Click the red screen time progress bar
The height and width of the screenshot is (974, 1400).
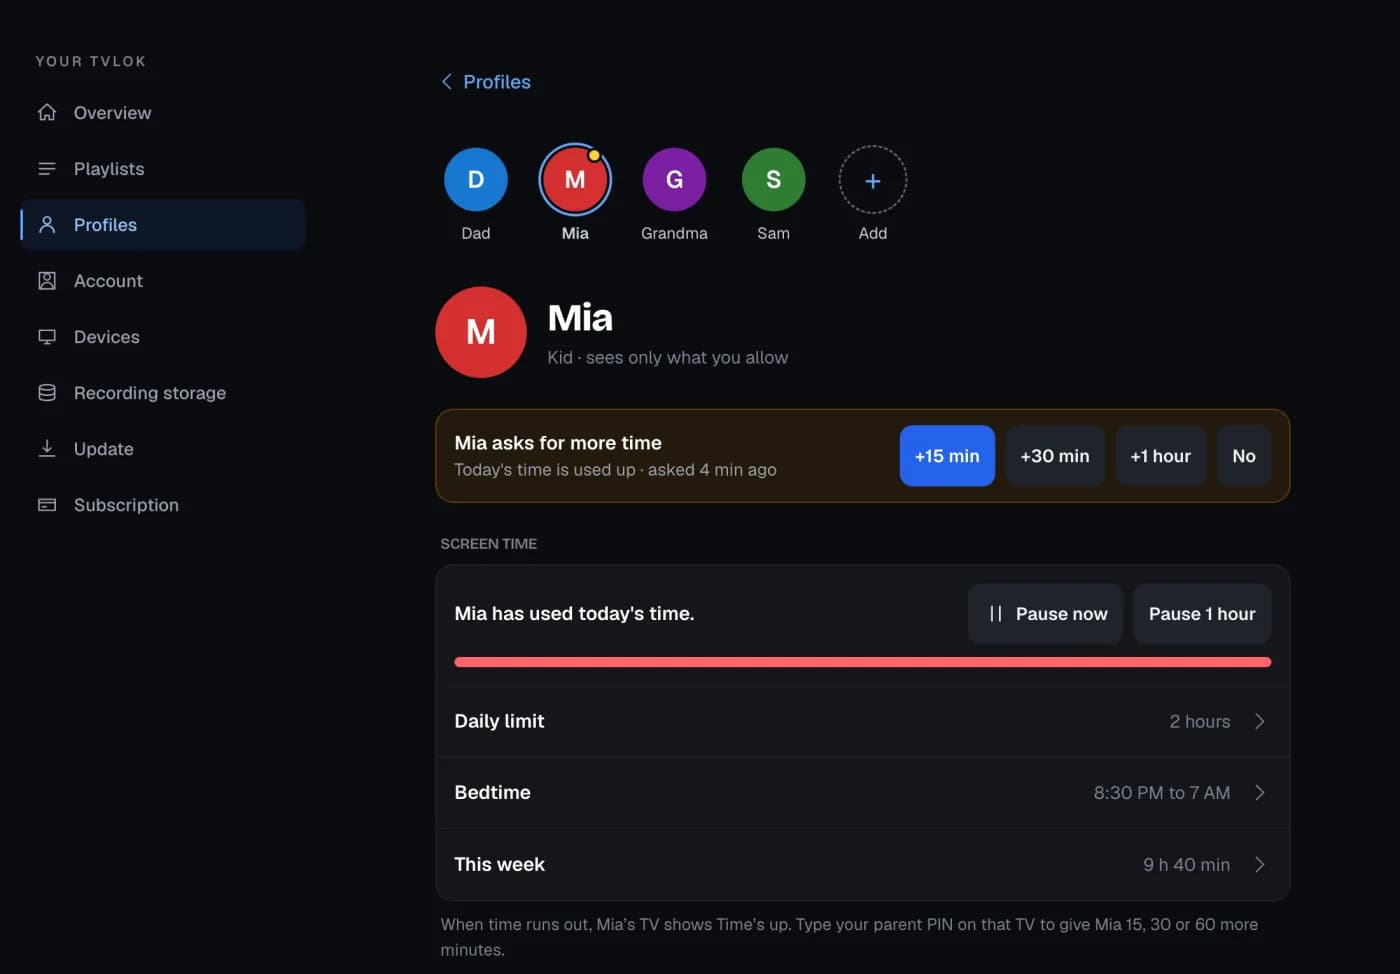pyautogui.click(x=862, y=662)
